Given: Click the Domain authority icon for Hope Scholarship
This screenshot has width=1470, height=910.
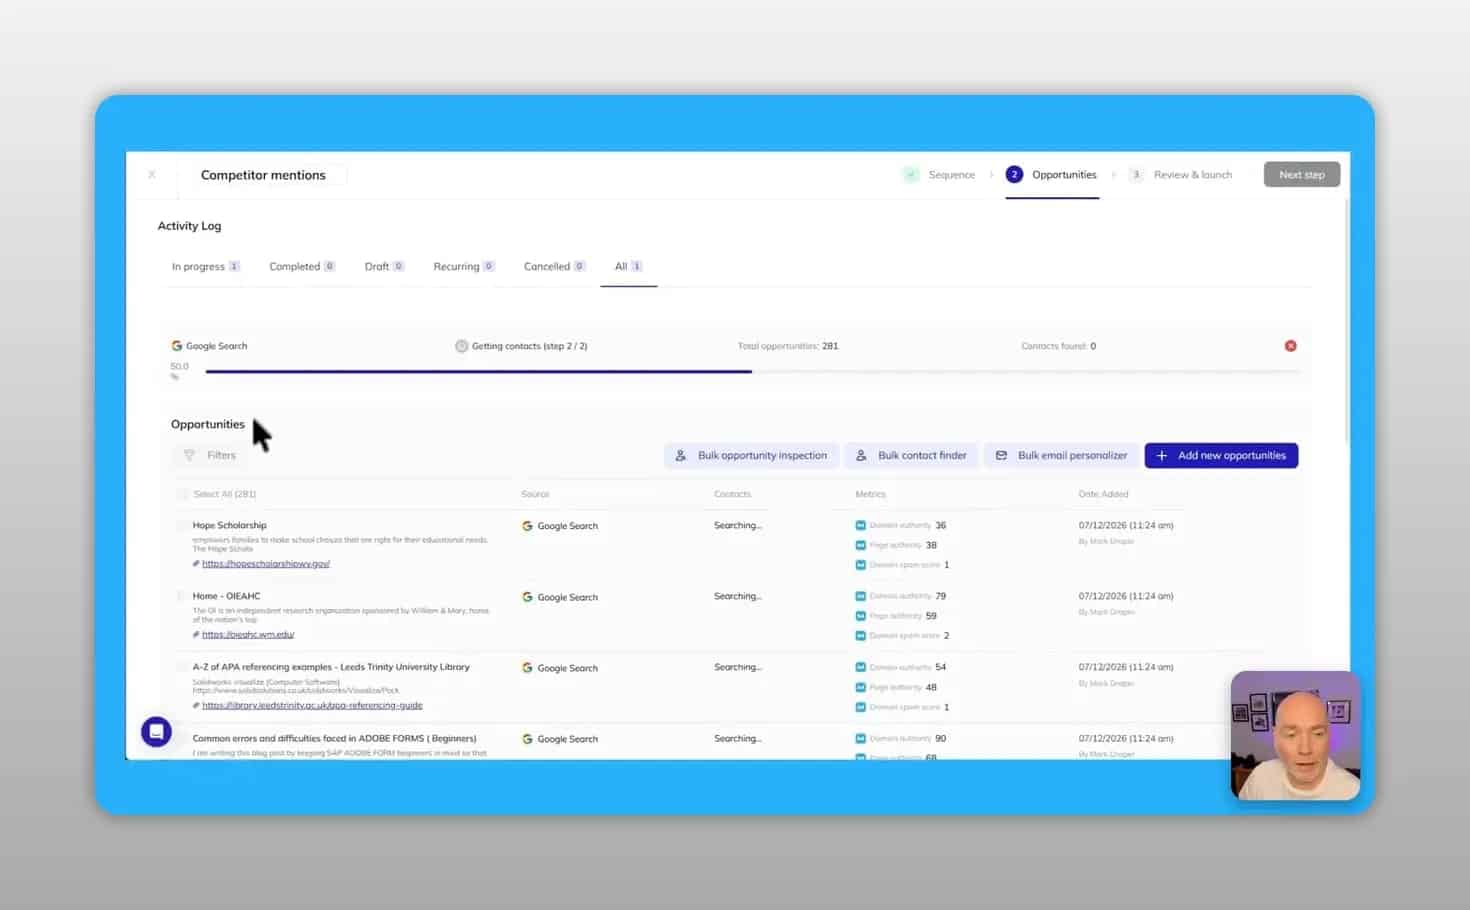Looking at the screenshot, I should click(x=860, y=525).
